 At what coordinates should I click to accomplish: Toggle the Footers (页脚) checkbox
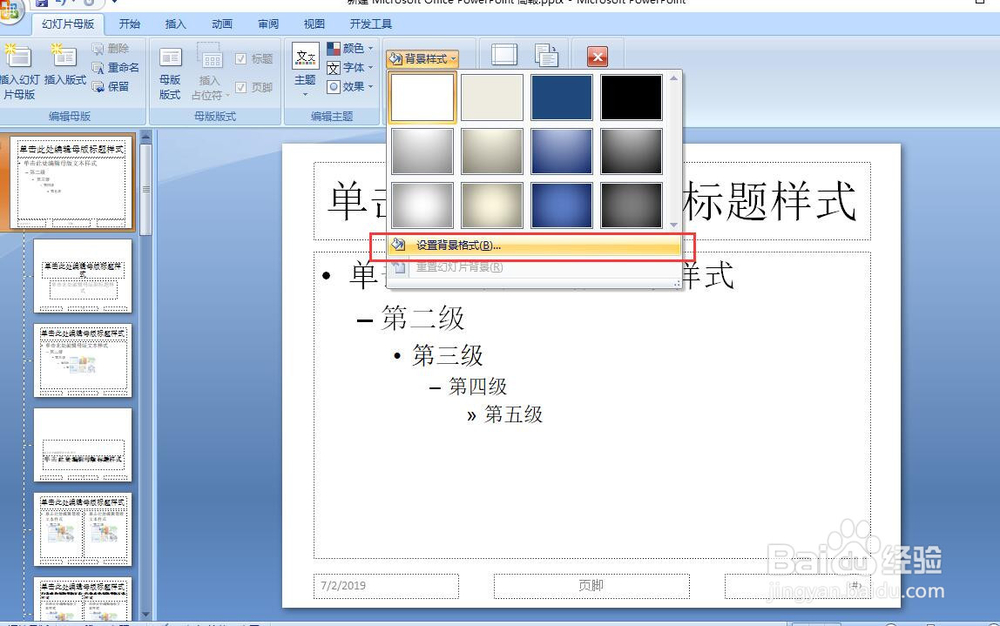point(240,87)
